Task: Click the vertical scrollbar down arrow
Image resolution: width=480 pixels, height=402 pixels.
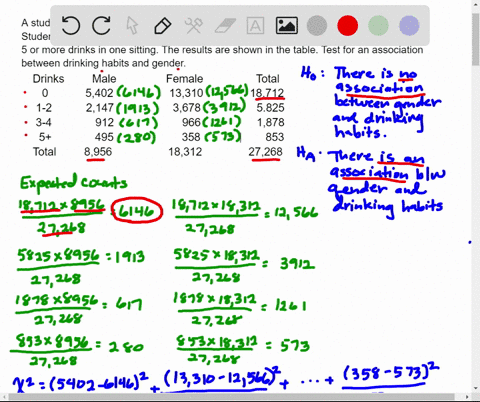Action: (x=476, y=389)
